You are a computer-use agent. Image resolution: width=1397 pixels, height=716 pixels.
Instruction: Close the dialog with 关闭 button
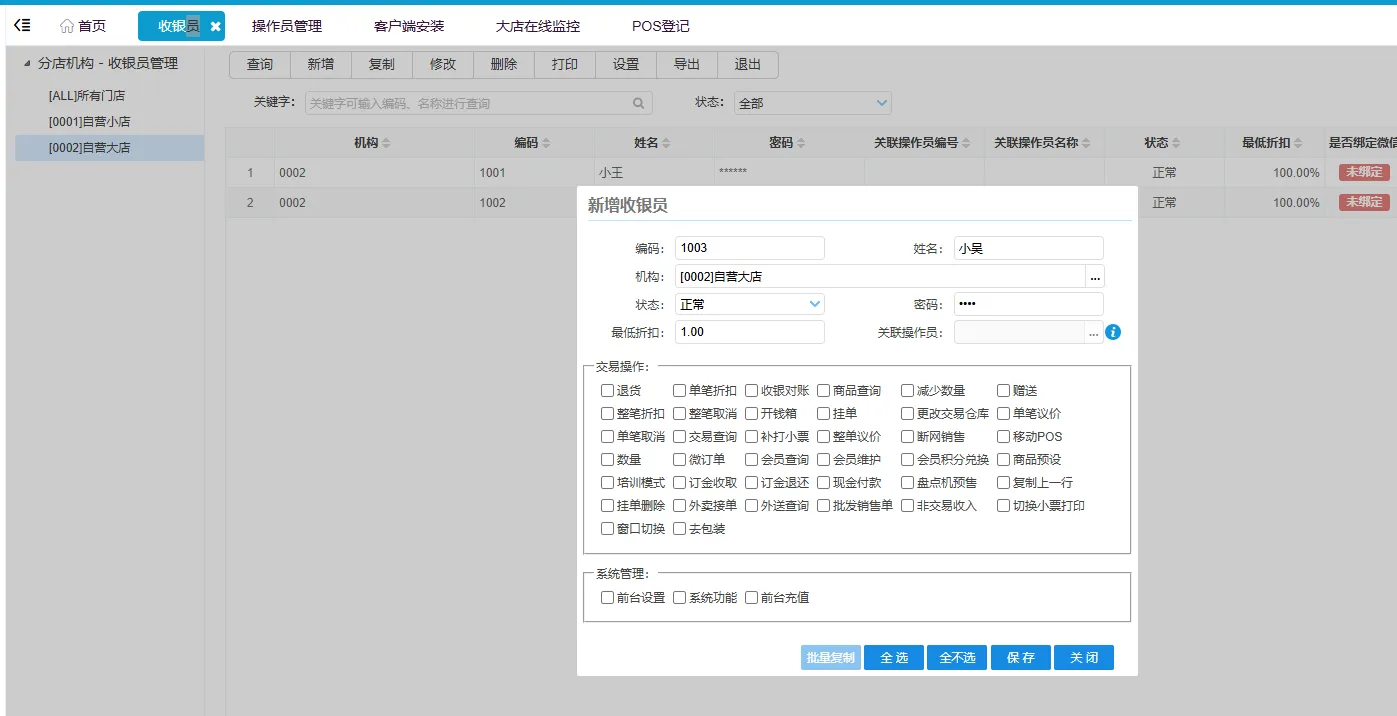[x=1084, y=658]
